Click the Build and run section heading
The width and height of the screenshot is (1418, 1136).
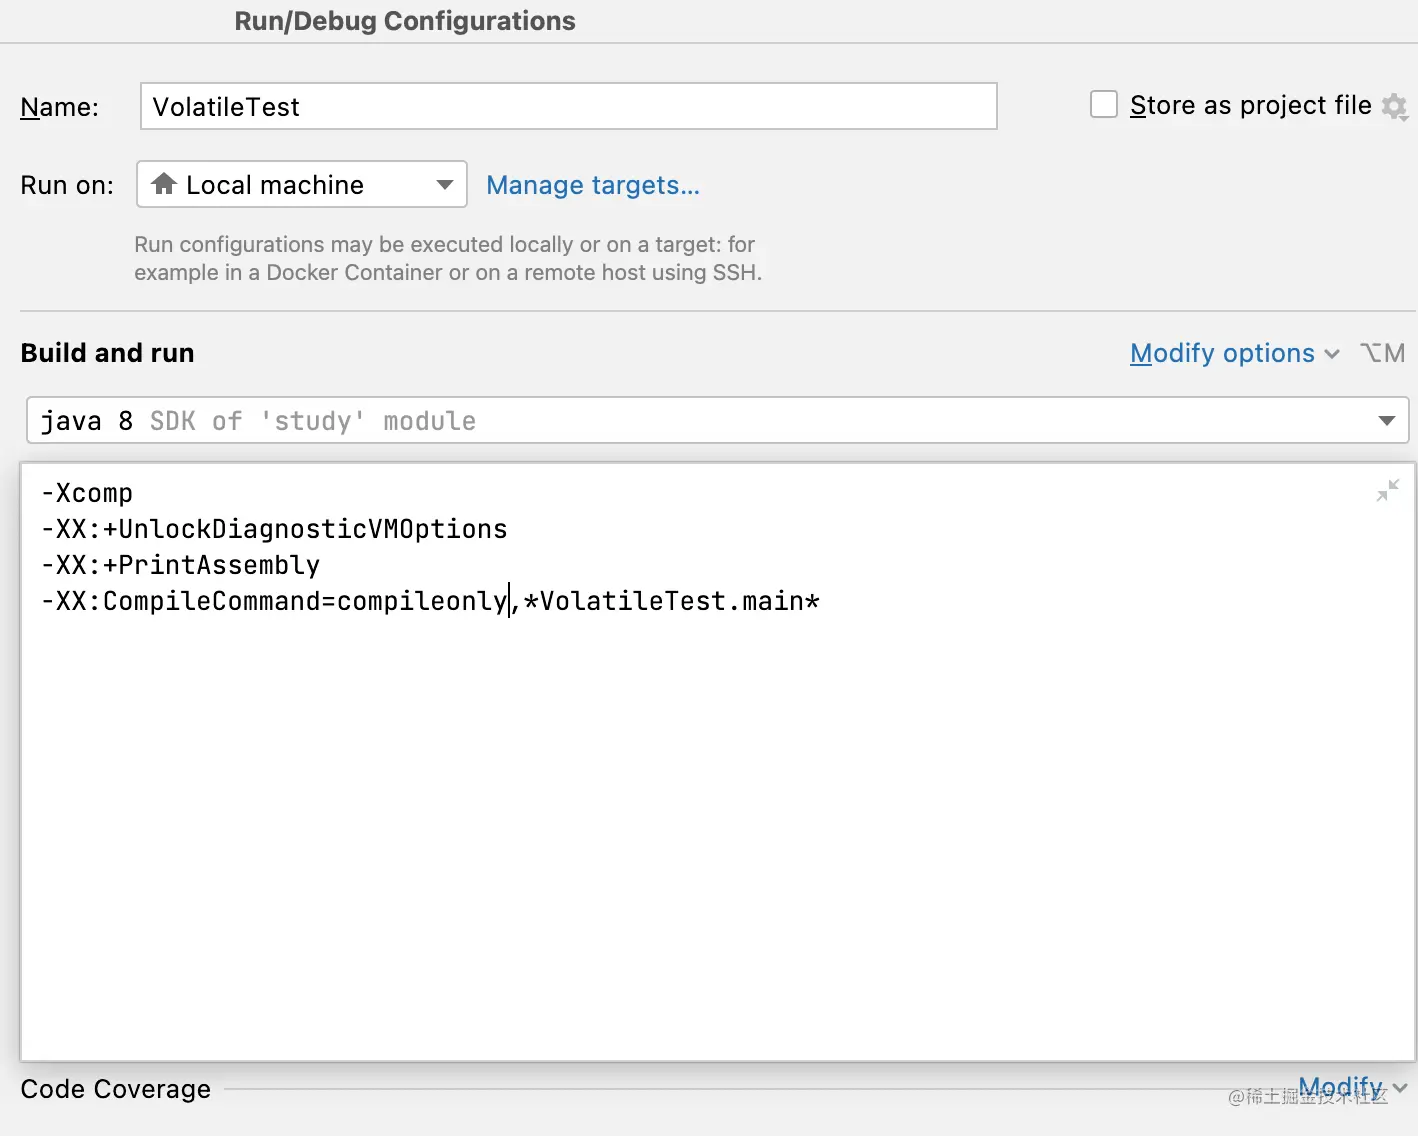pyautogui.click(x=108, y=353)
